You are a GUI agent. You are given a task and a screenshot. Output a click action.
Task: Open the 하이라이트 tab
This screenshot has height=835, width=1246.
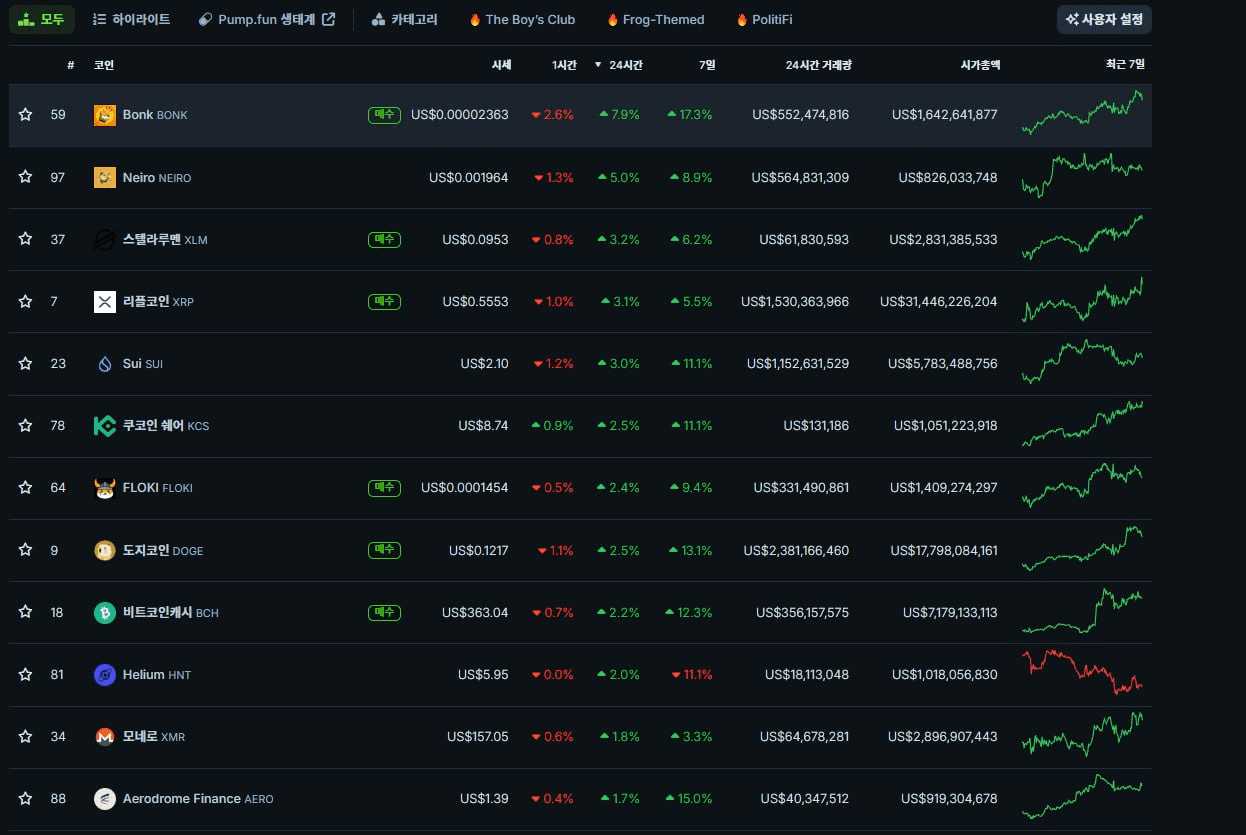[x=131, y=19]
